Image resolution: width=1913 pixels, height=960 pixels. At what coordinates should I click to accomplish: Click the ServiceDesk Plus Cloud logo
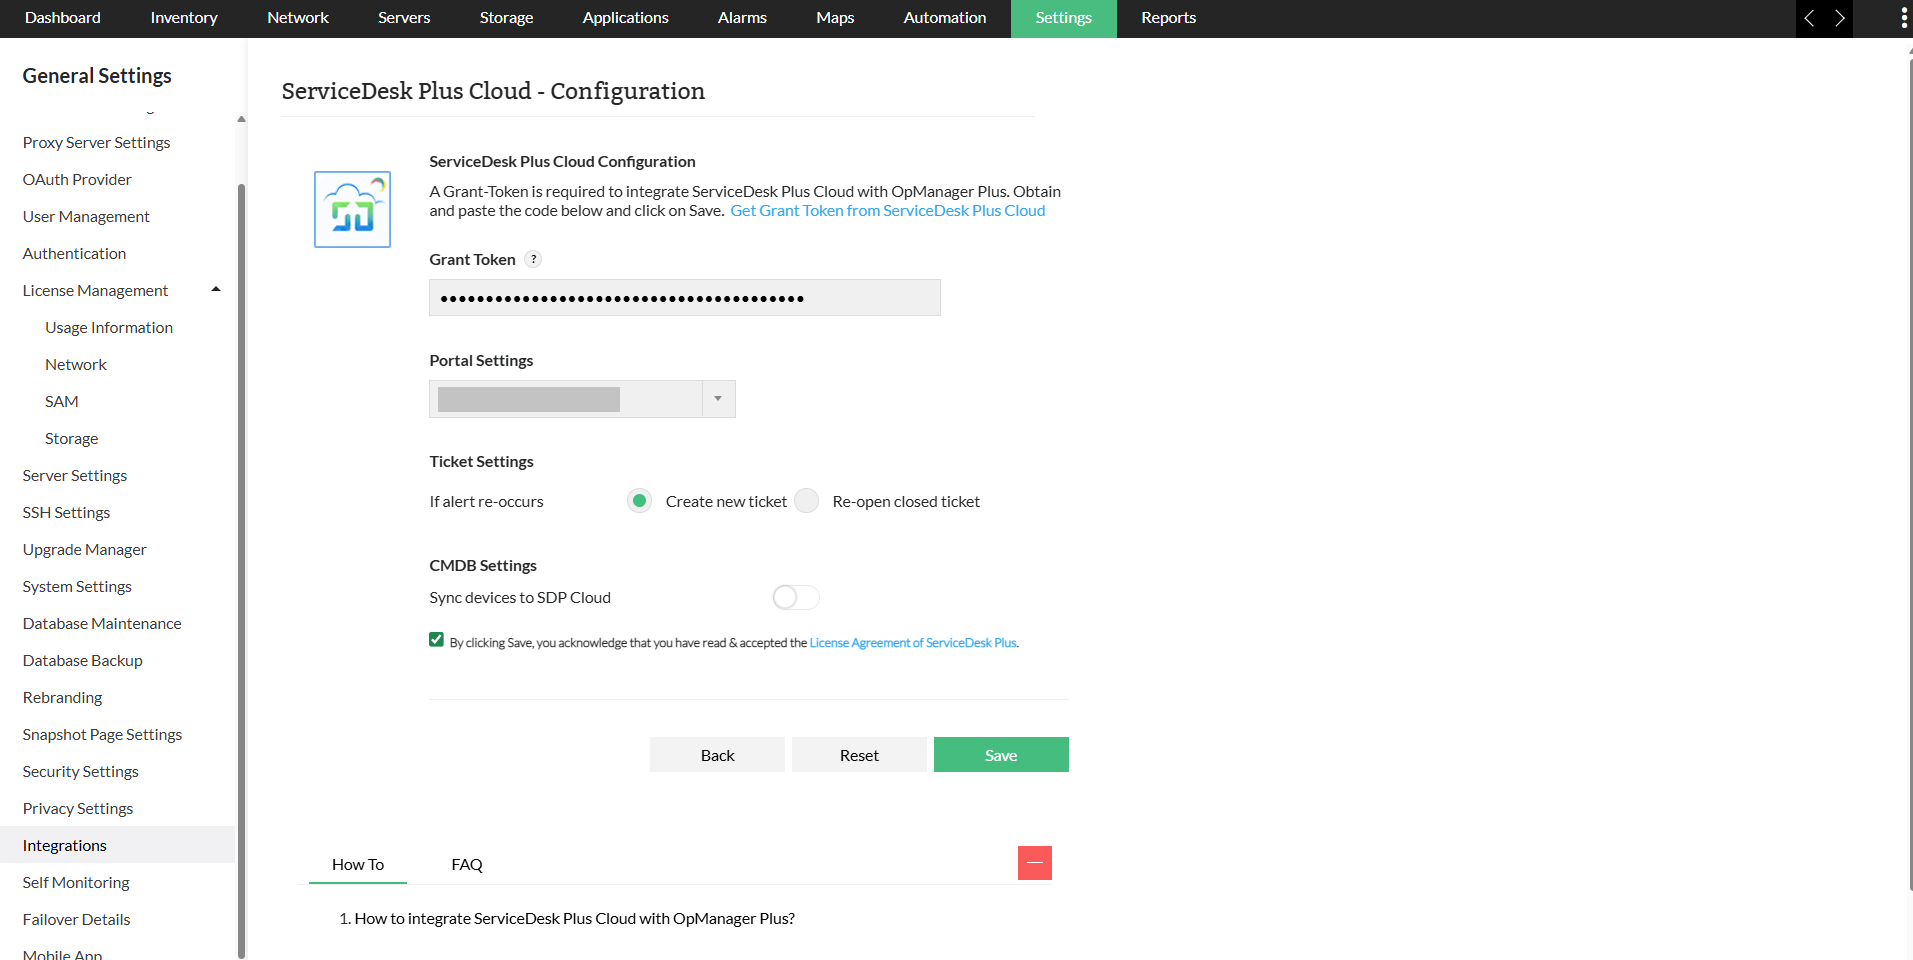click(352, 209)
